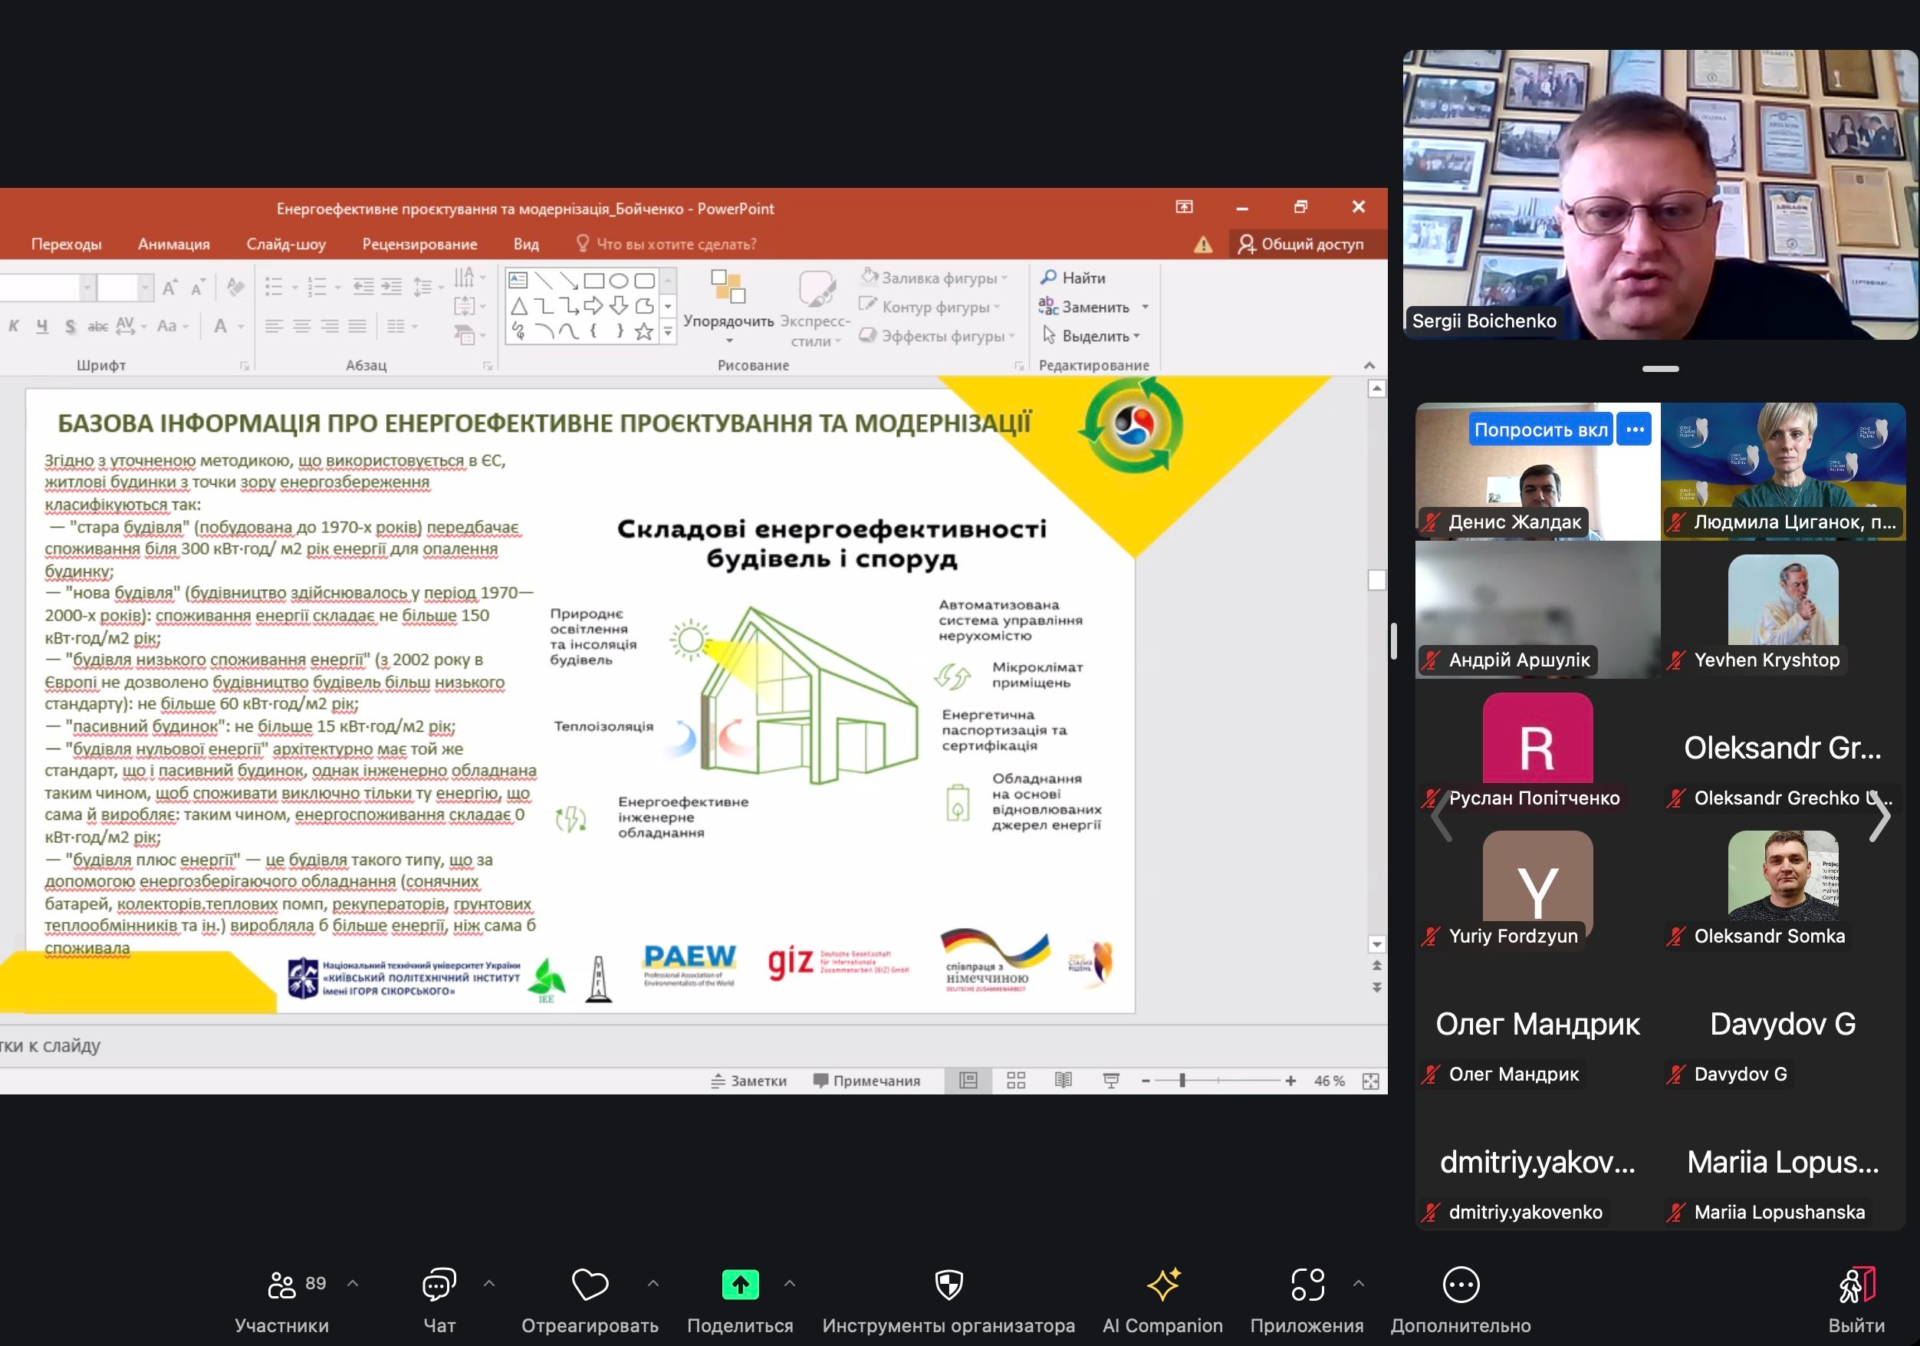Screen dimensions: 1920x1346
Task: Switch to slide sorter view
Action: pyautogui.click(x=1016, y=1081)
